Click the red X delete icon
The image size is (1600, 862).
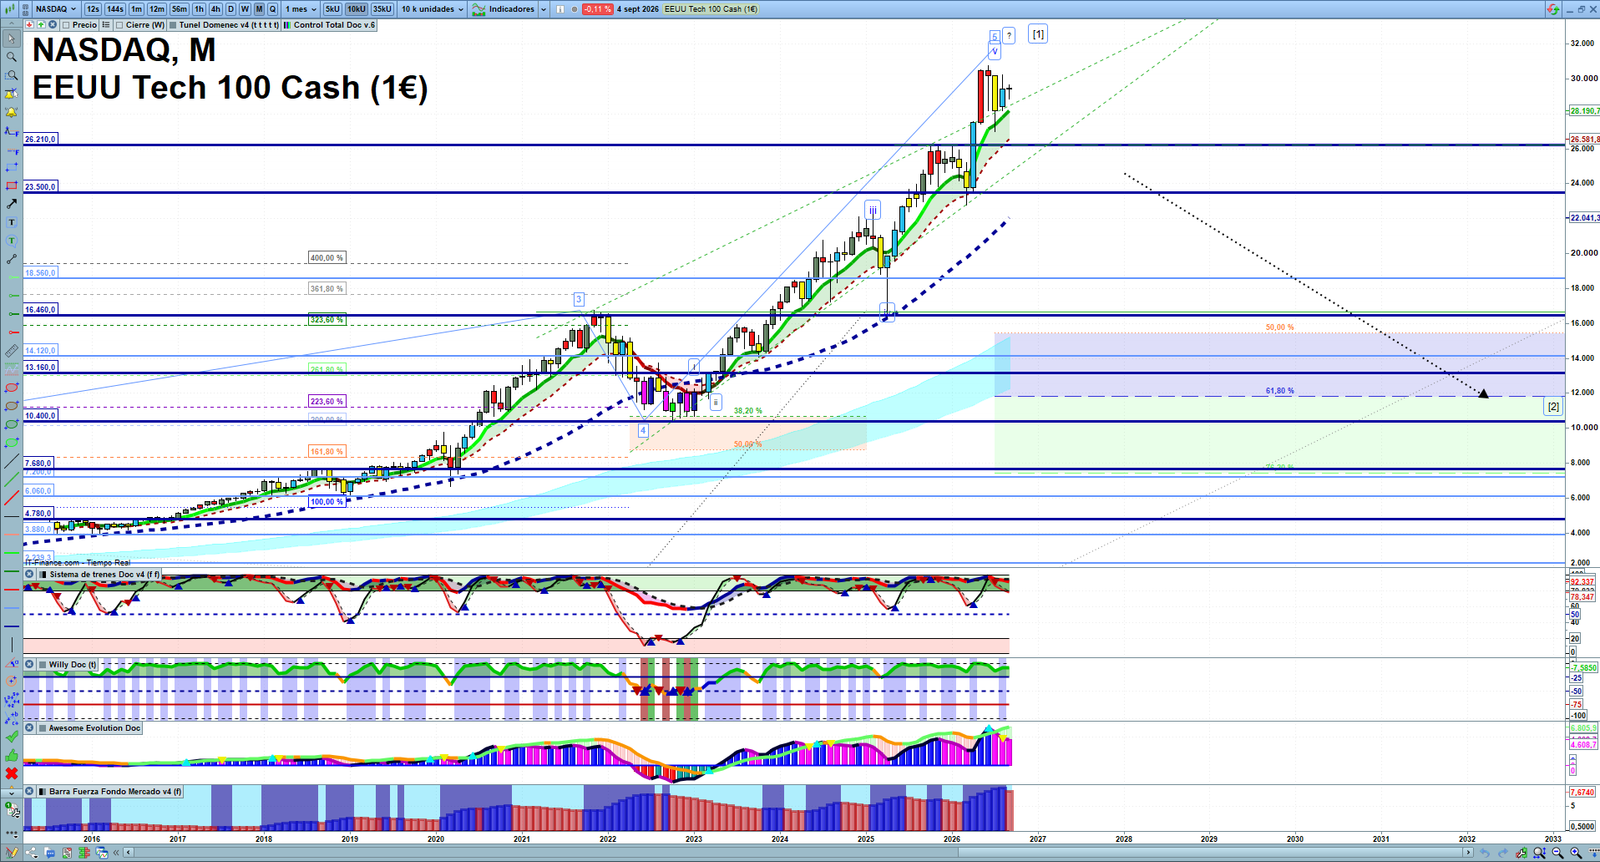pos(12,773)
